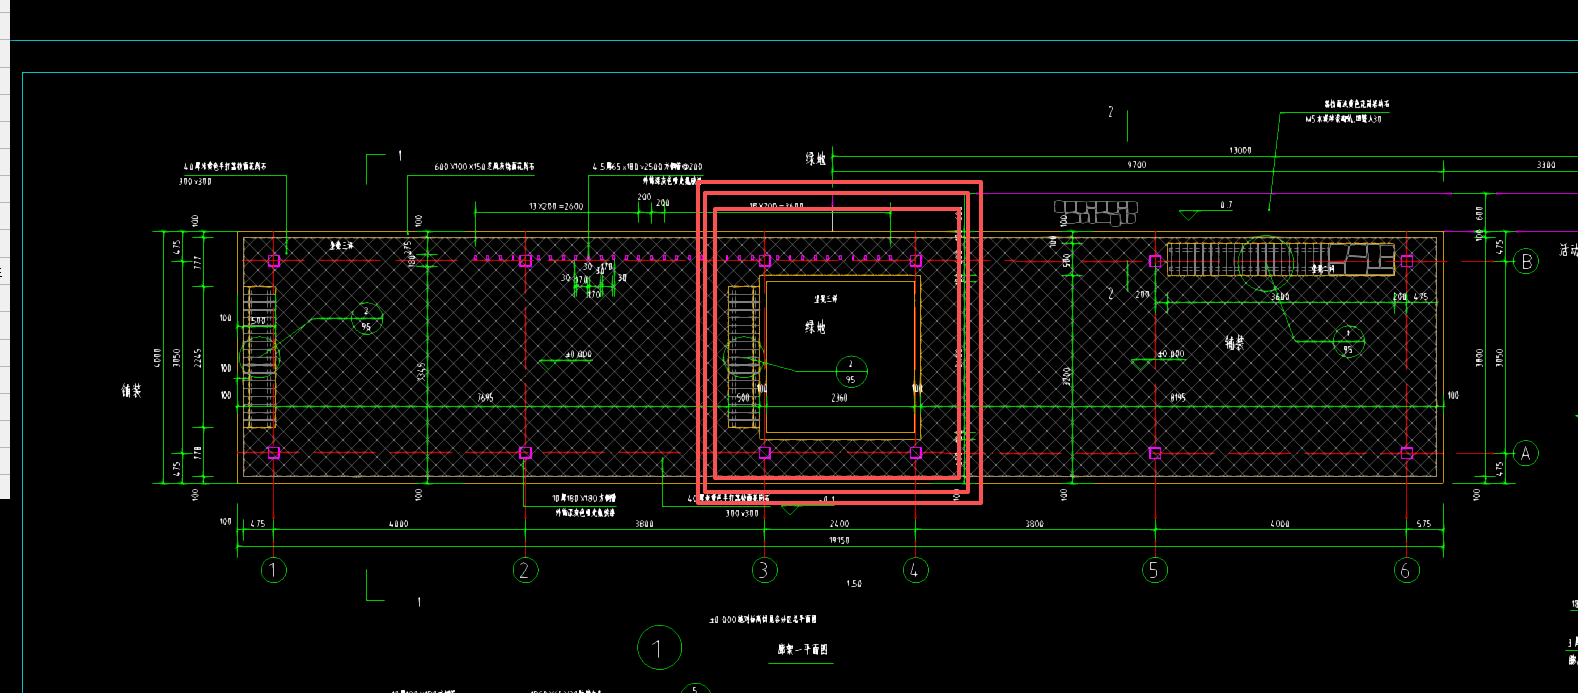The width and height of the screenshot is (1578, 693).
Task: Pick the 2360 planter width dimension
Action: coord(839,398)
